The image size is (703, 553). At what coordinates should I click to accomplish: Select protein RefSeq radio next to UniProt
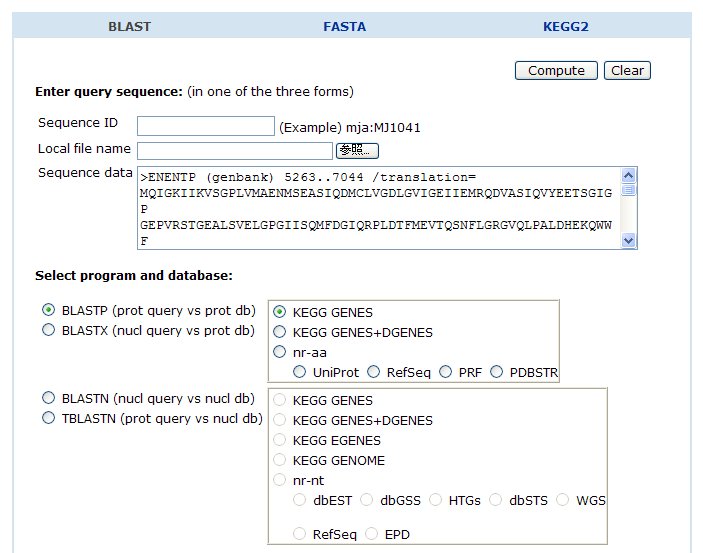click(373, 372)
